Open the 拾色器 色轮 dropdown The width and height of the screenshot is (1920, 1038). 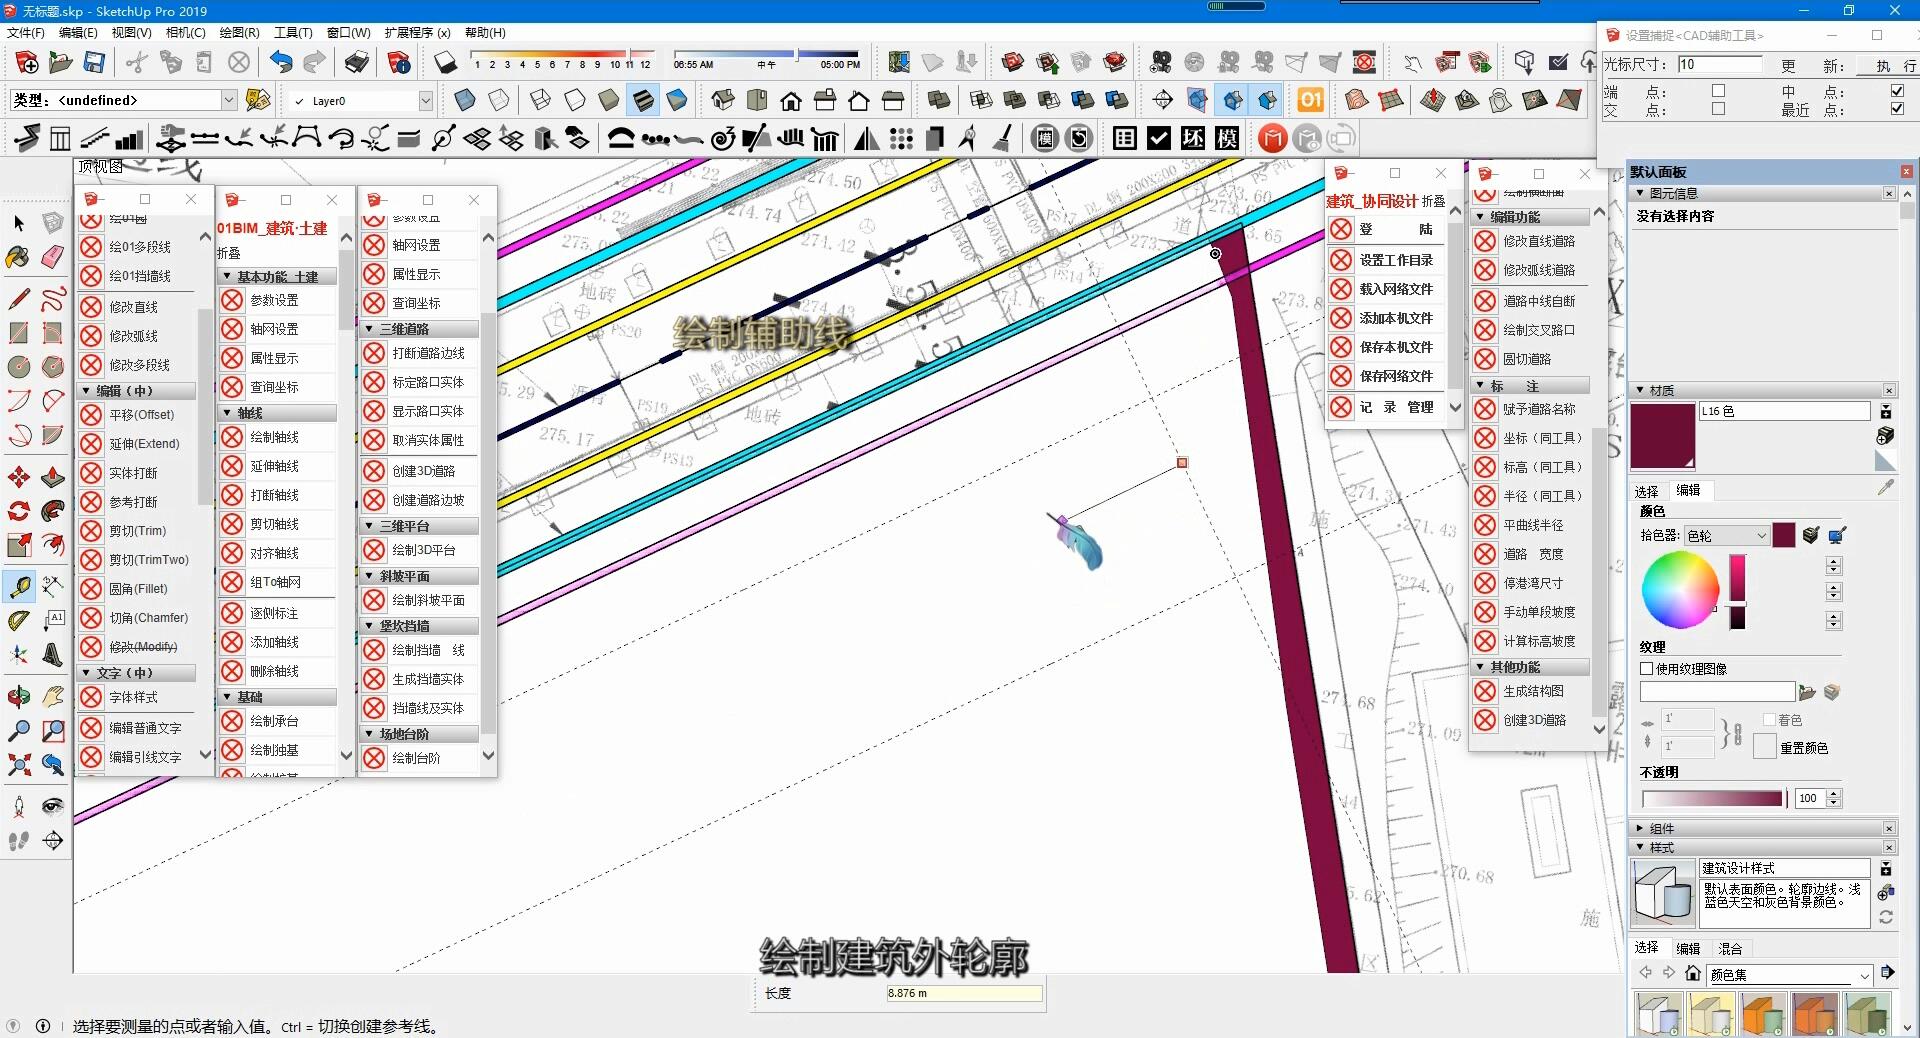1727,535
